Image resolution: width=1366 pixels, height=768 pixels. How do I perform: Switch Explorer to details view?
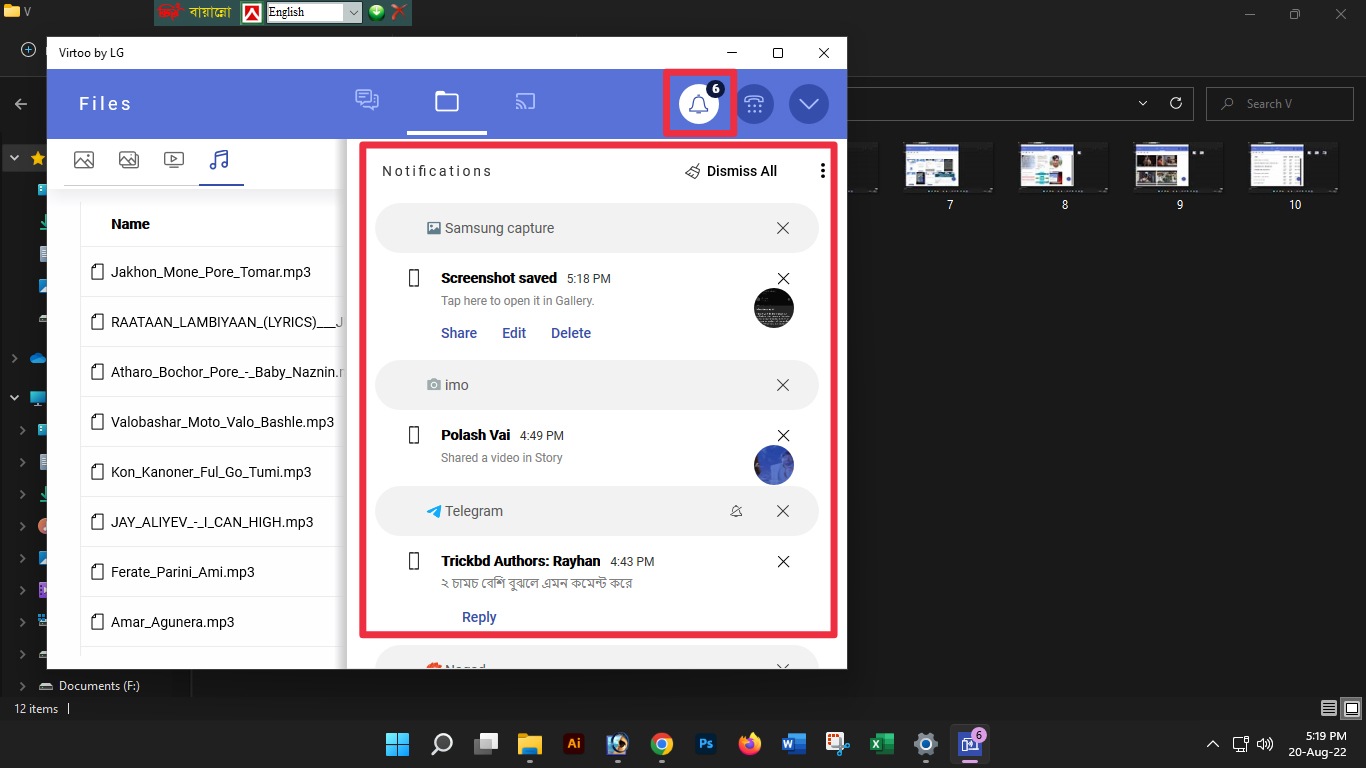[x=1329, y=708]
